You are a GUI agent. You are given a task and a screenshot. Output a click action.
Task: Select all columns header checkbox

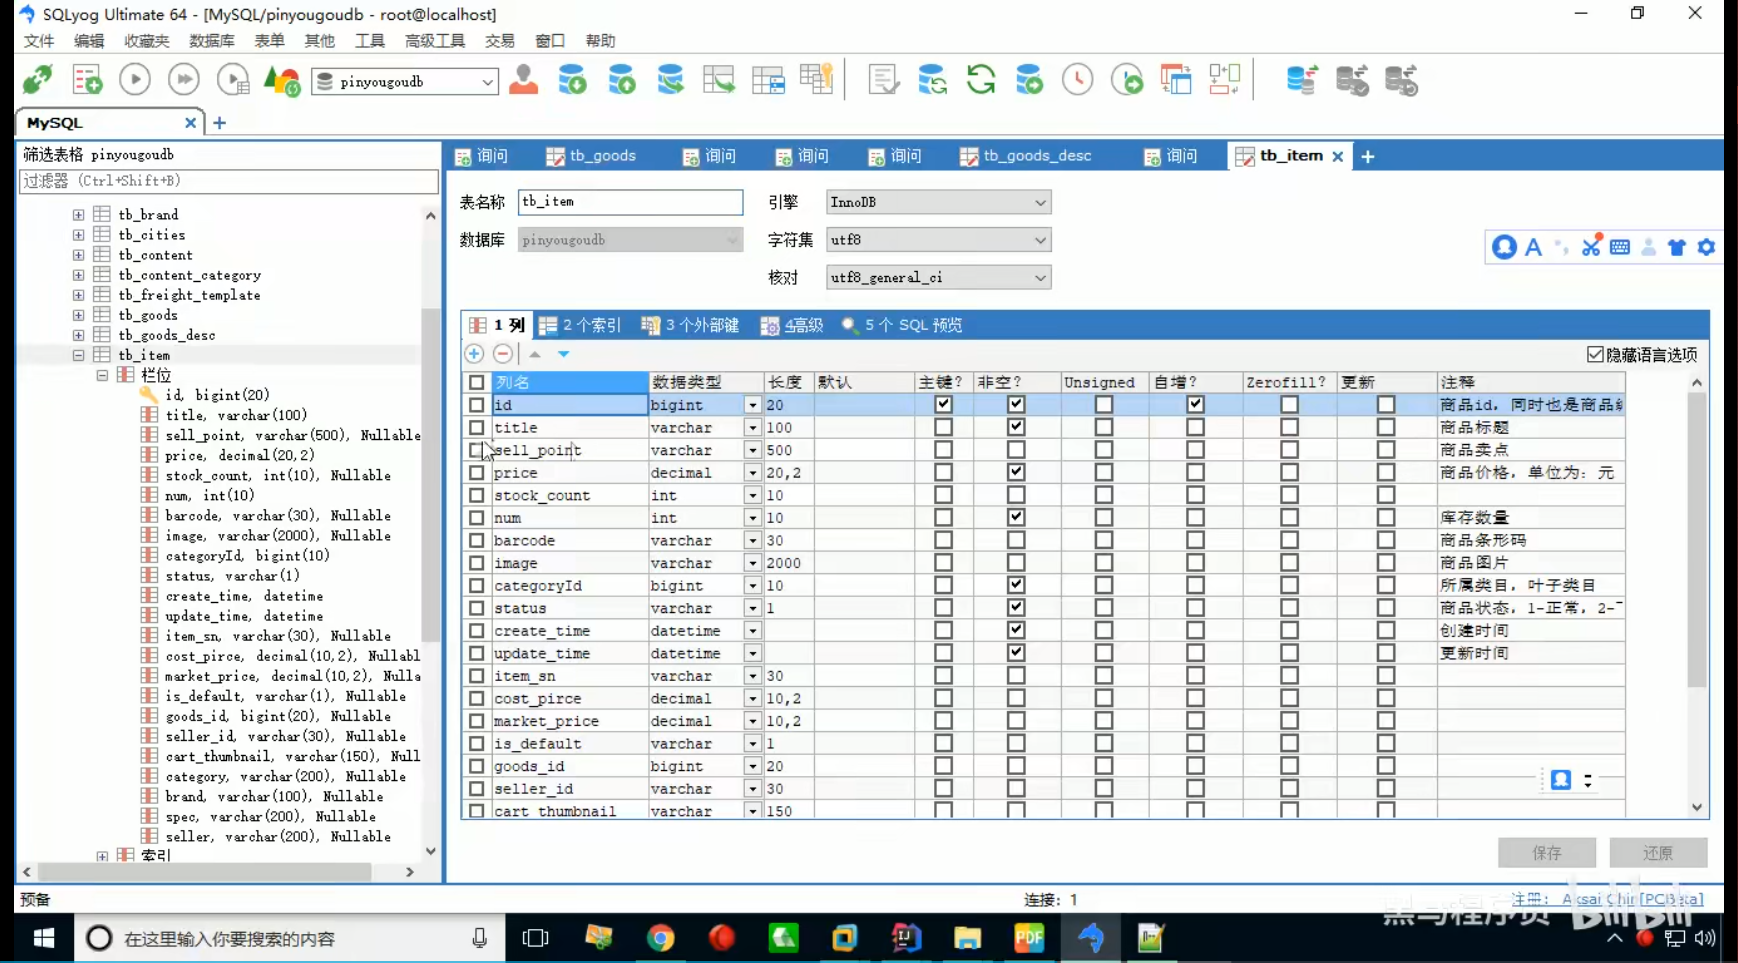coord(476,382)
